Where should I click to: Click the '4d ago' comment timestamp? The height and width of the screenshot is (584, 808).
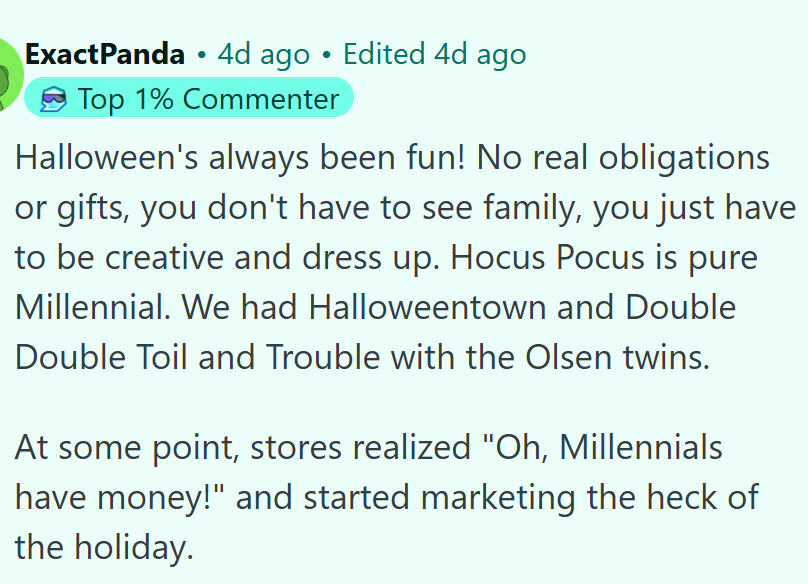pyautogui.click(x=263, y=54)
